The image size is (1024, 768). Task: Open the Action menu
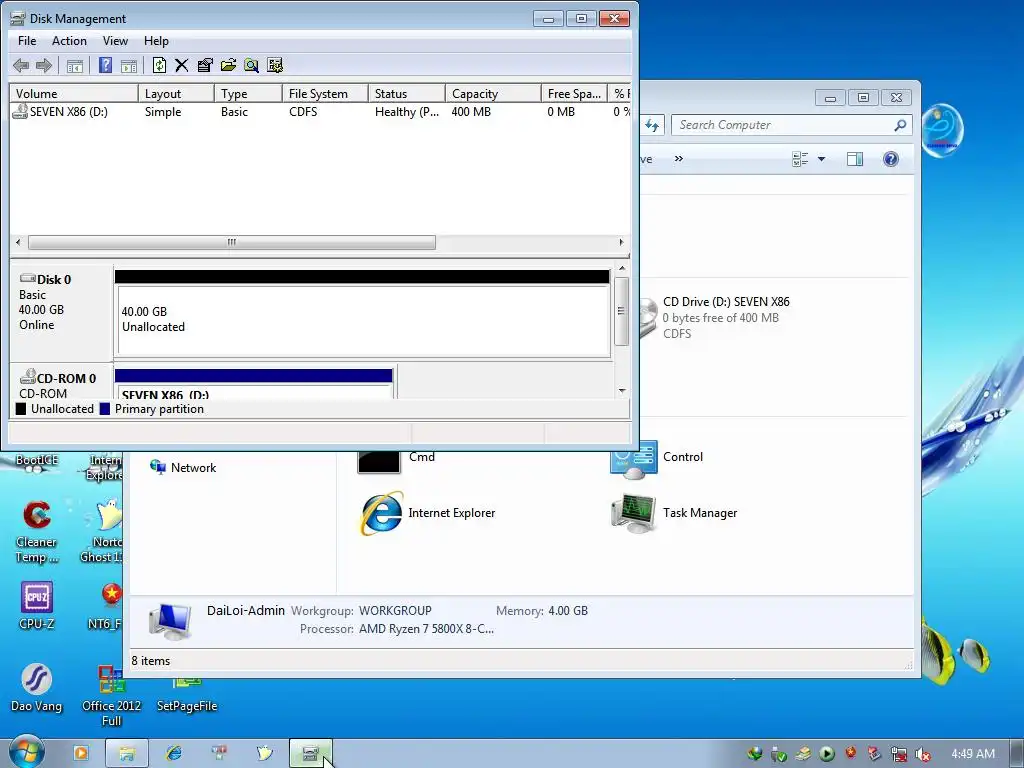pyautogui.click(x=69, y=40)
